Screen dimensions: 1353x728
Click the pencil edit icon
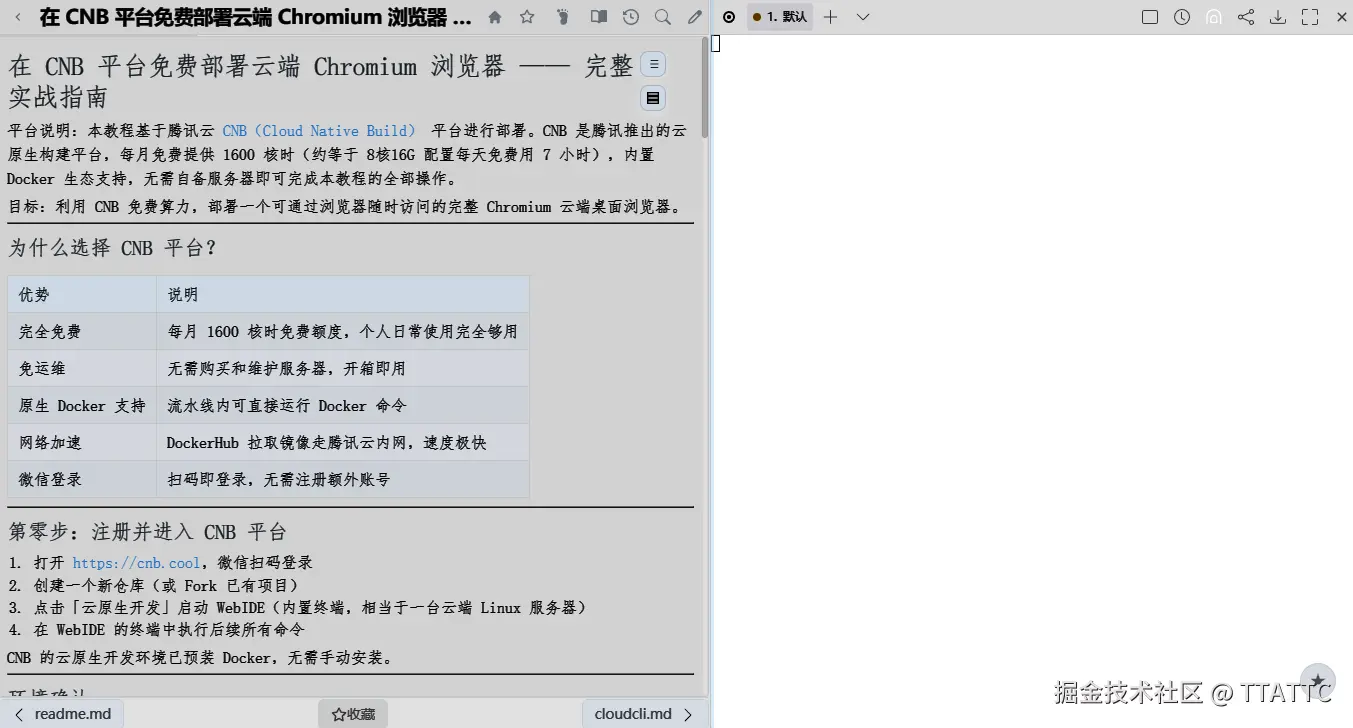[x=695, y=17]
